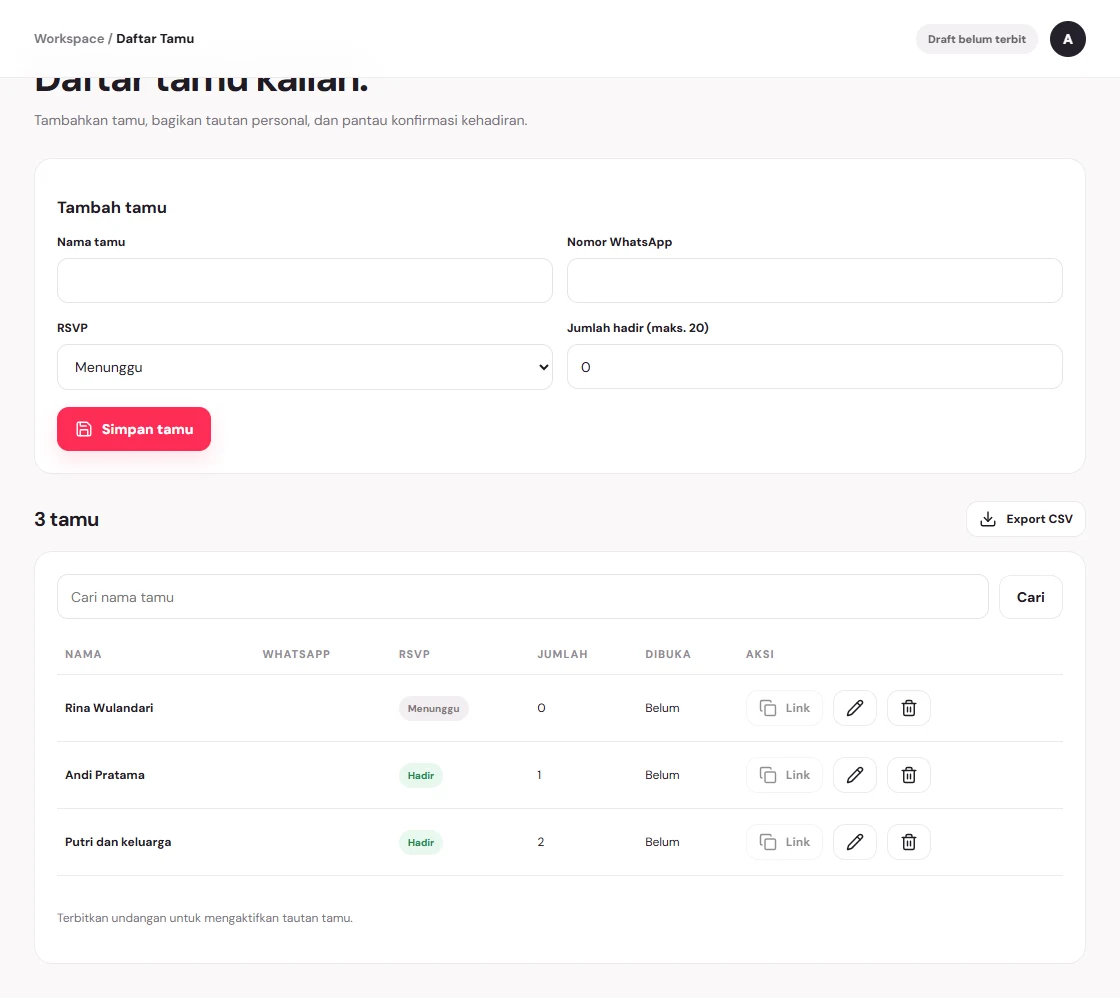Focus the Nama tamu input field

305,281
